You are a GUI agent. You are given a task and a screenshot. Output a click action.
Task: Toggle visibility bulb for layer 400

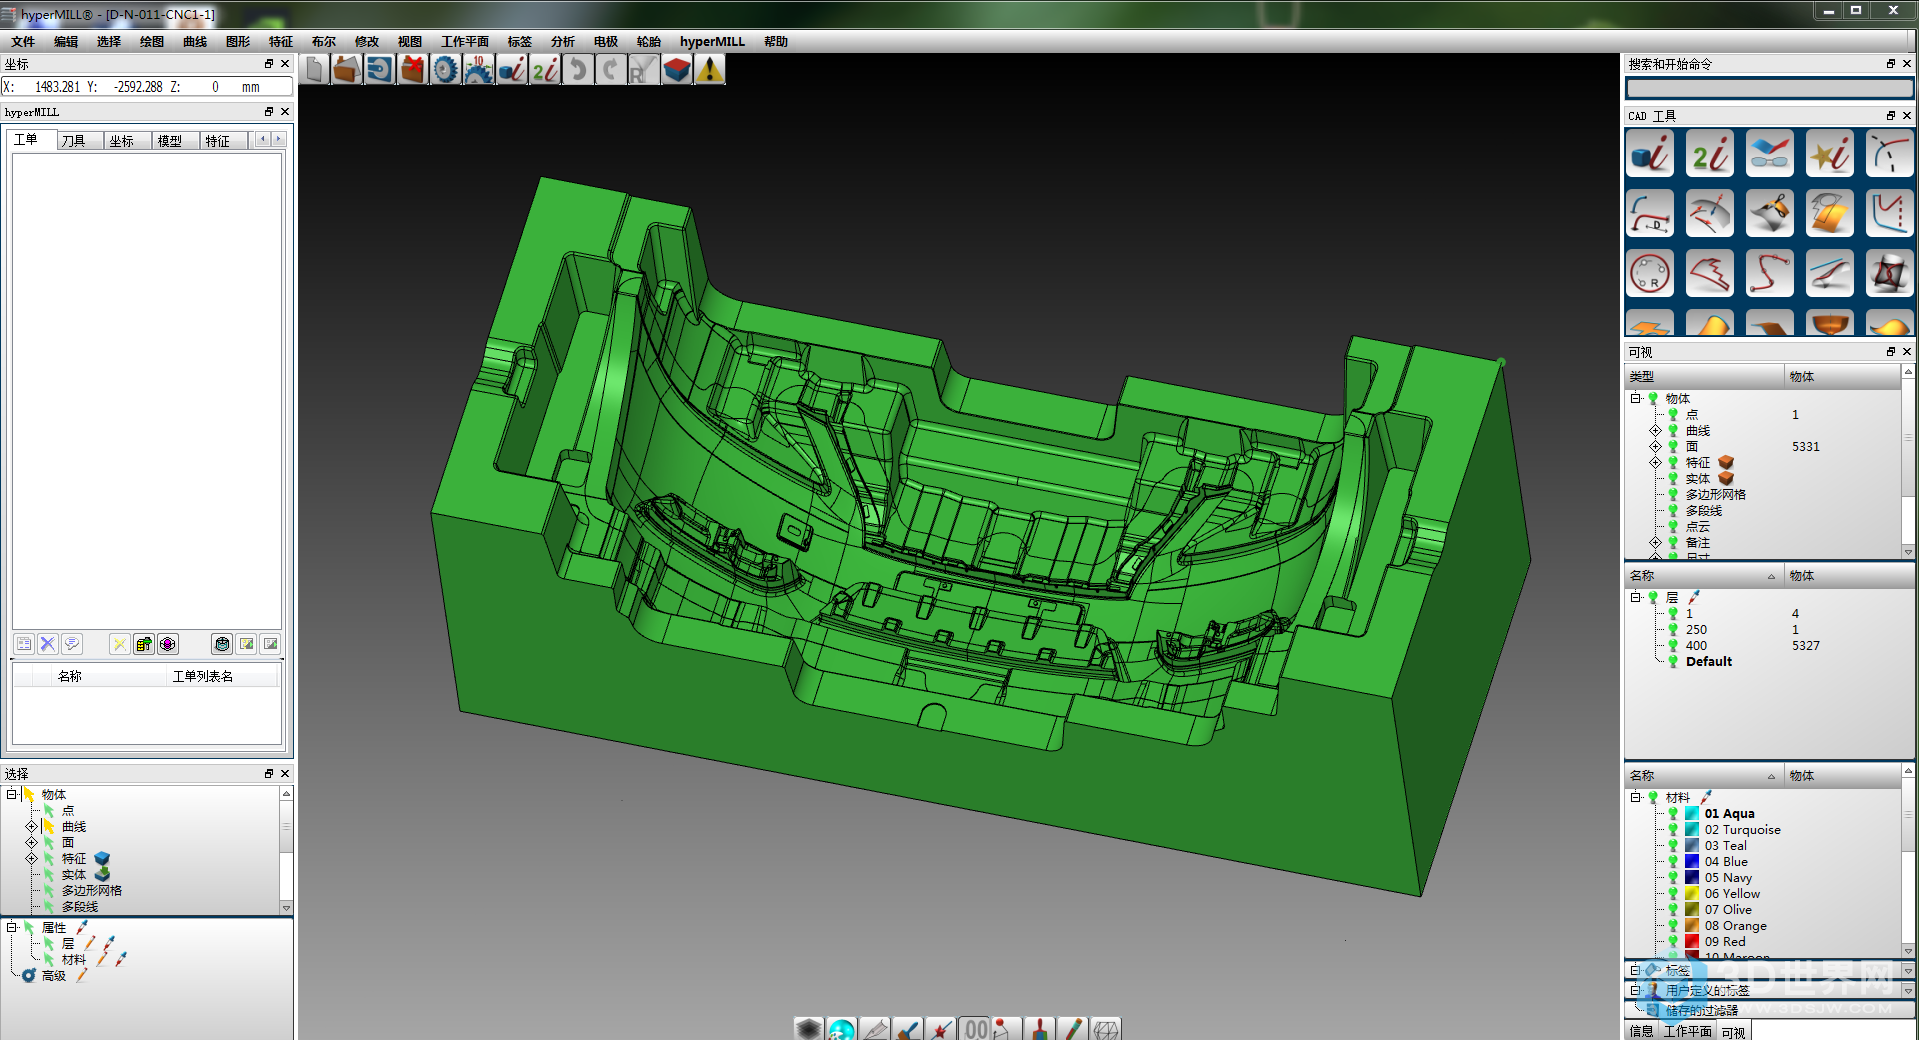1673,646
